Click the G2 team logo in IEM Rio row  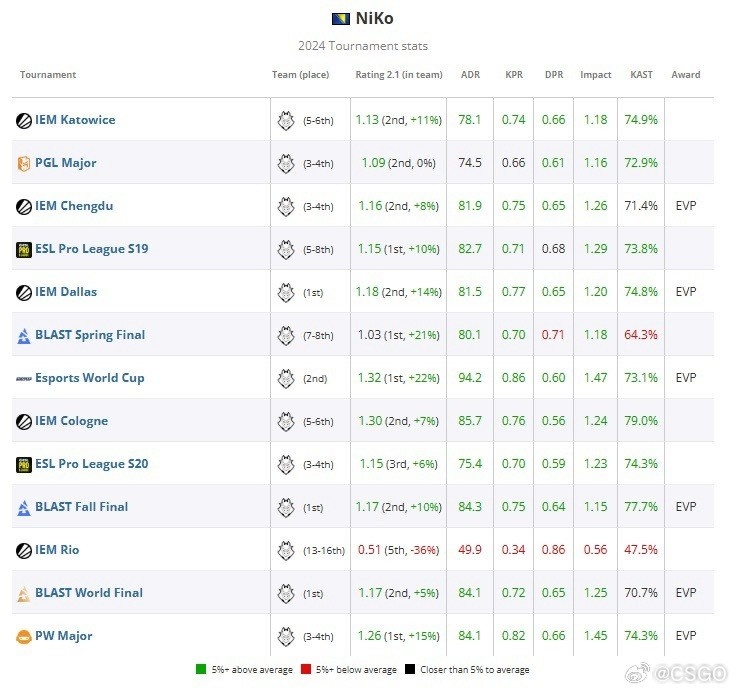[x=285, y=550]
